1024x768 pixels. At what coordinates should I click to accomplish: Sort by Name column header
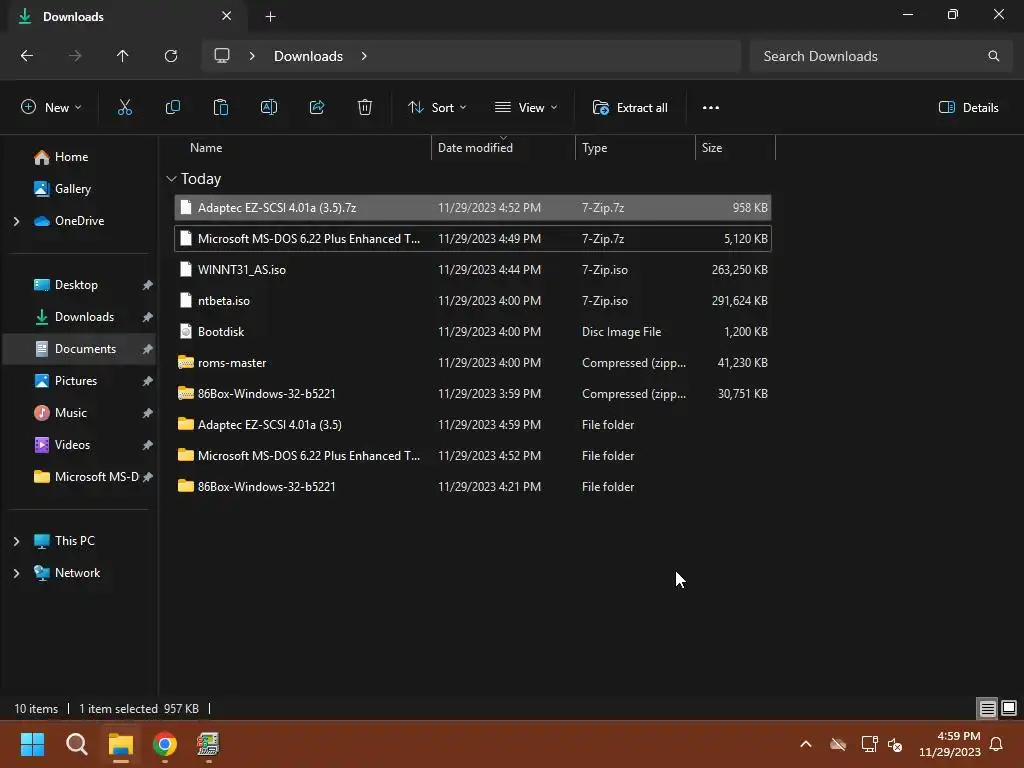(206, 148)
